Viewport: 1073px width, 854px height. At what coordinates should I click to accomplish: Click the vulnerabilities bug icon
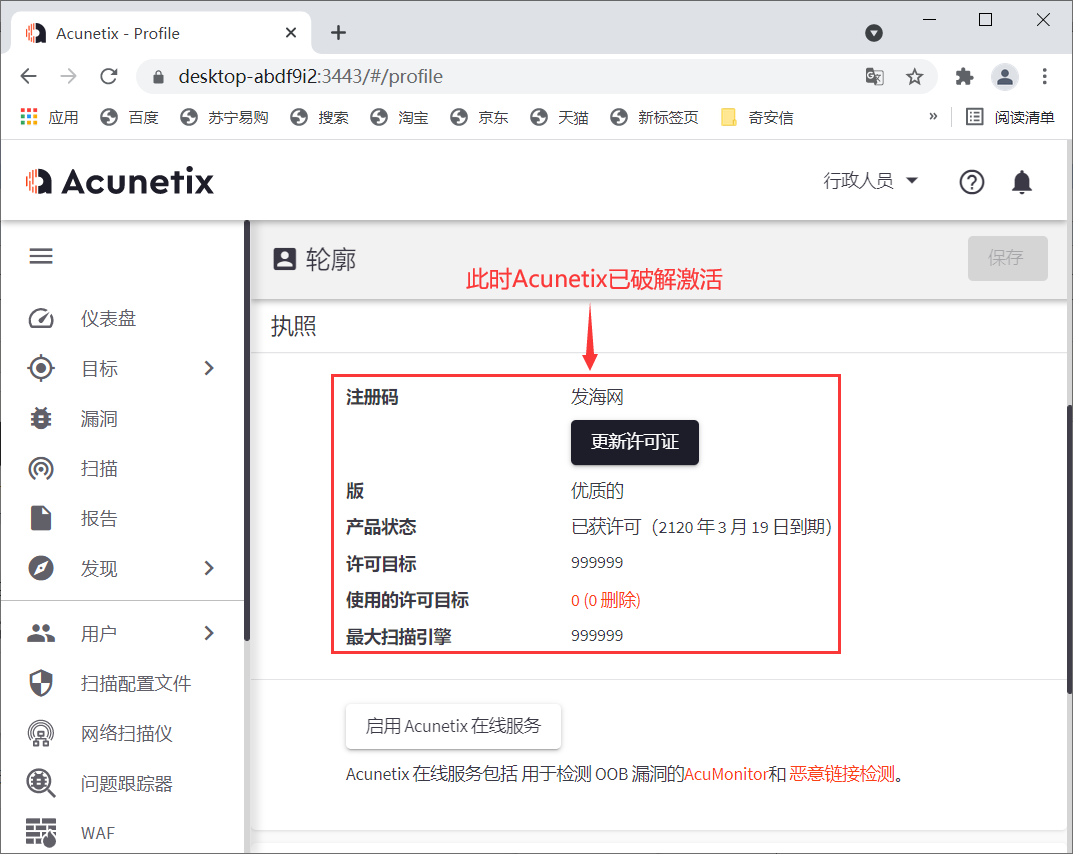[41, 418]
